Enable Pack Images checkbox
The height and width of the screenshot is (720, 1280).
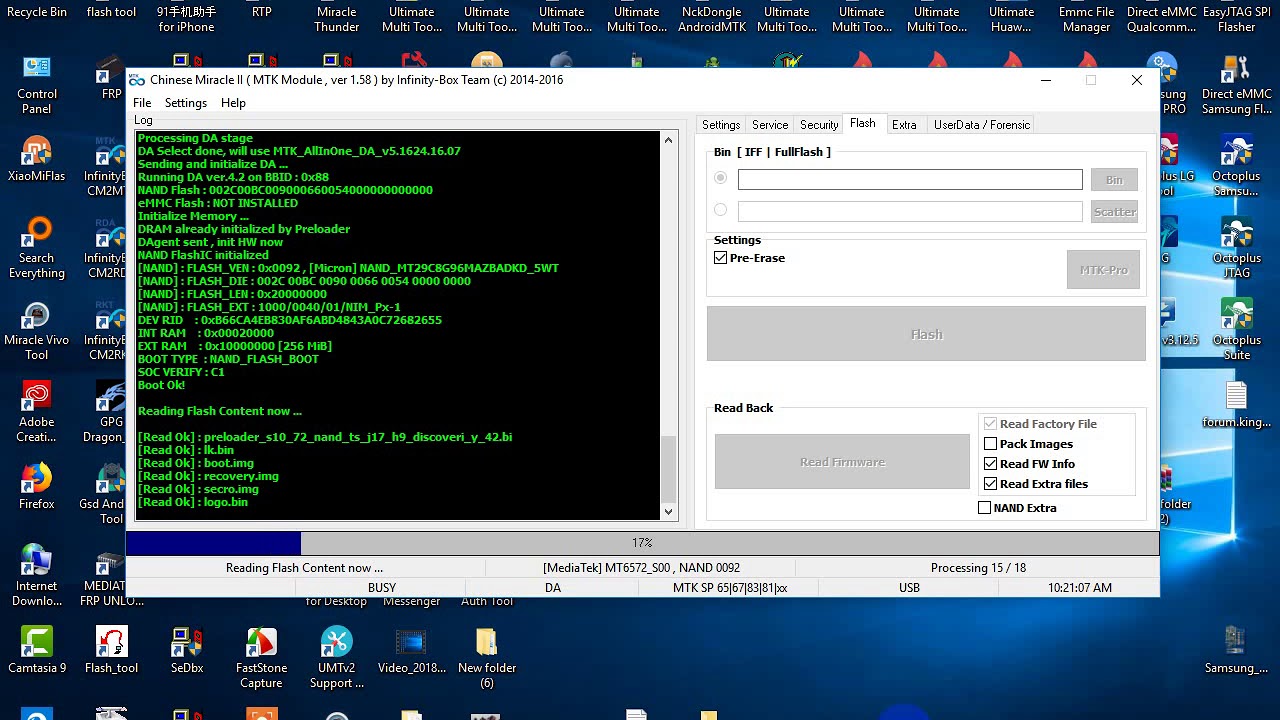click(991, 444)
